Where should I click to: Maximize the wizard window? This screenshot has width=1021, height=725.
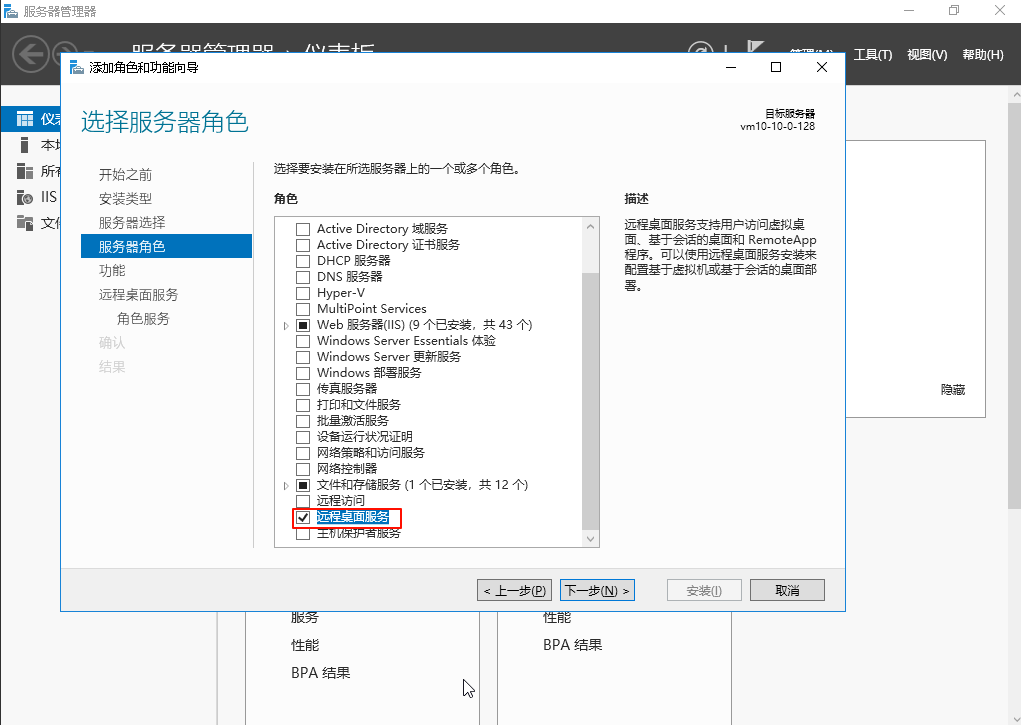776,67
